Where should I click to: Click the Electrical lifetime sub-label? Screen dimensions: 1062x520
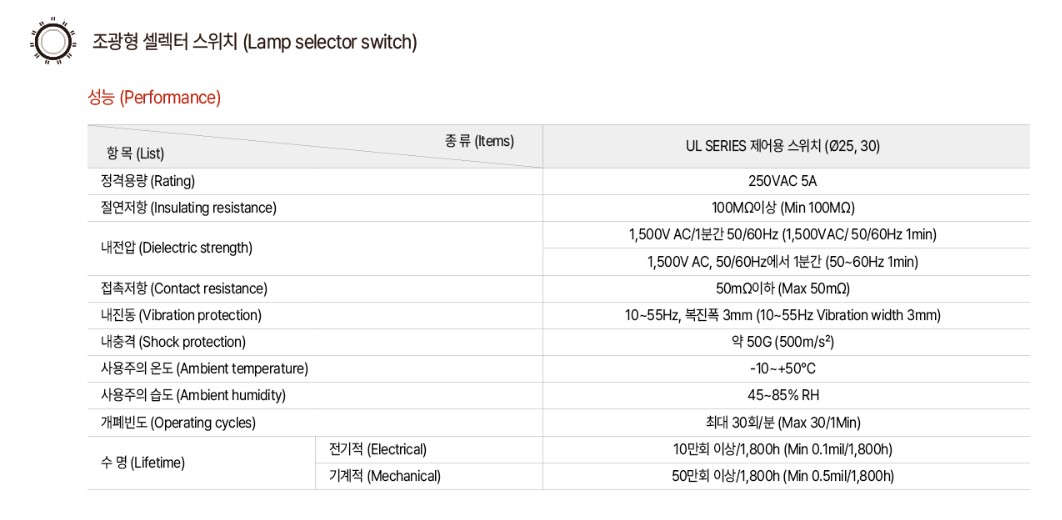coord(378,449)
